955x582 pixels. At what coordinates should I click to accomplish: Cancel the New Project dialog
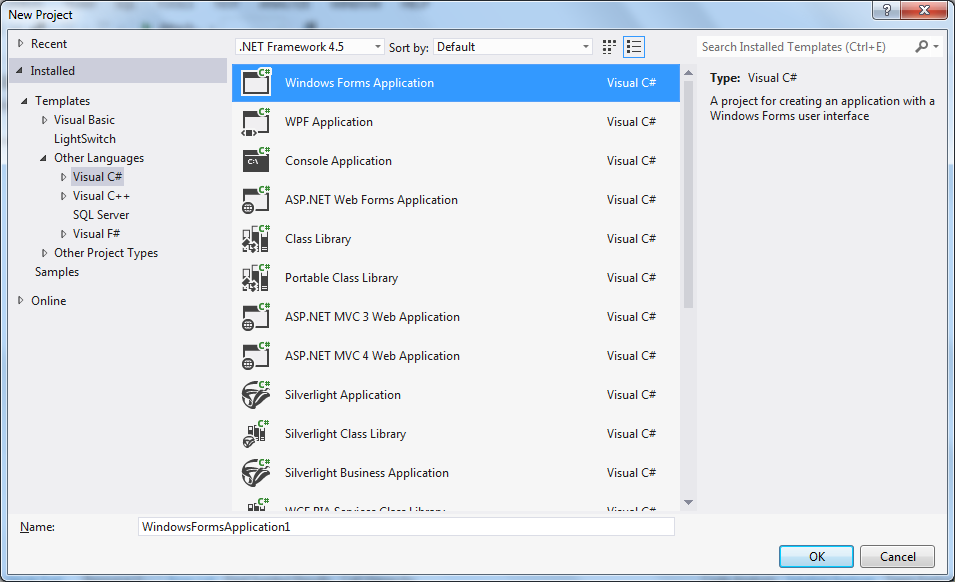897,556
